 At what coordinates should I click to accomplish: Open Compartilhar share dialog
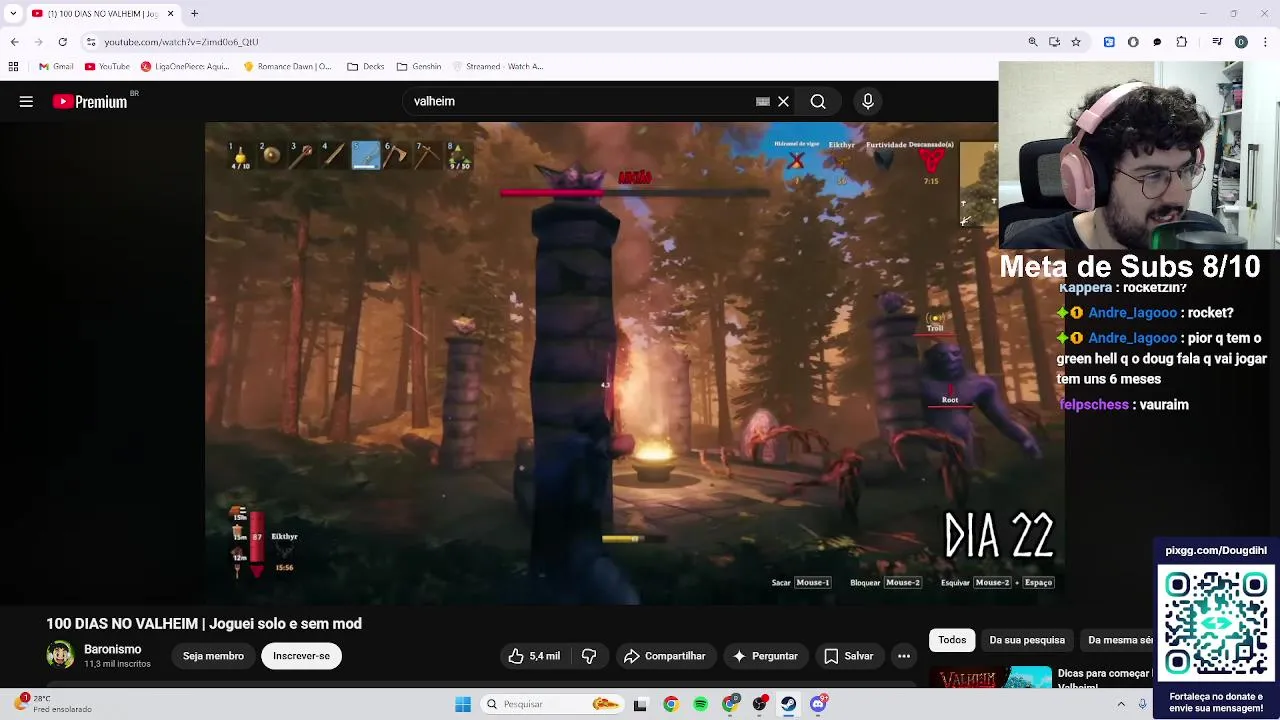pyautogui.click(x=664, y=656)
